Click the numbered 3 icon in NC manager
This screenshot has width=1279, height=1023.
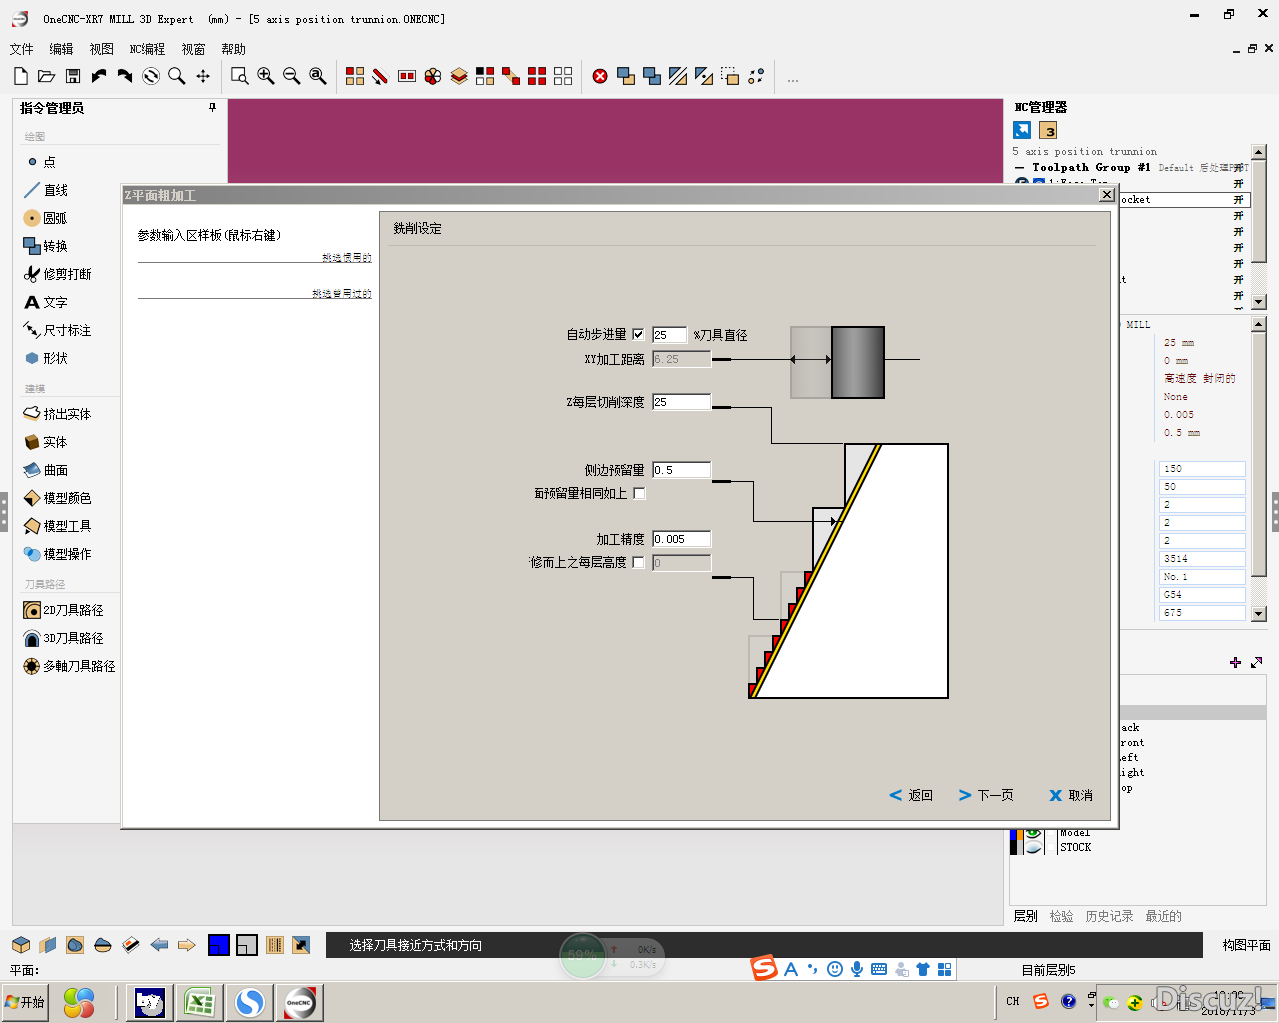point(1047,130)
